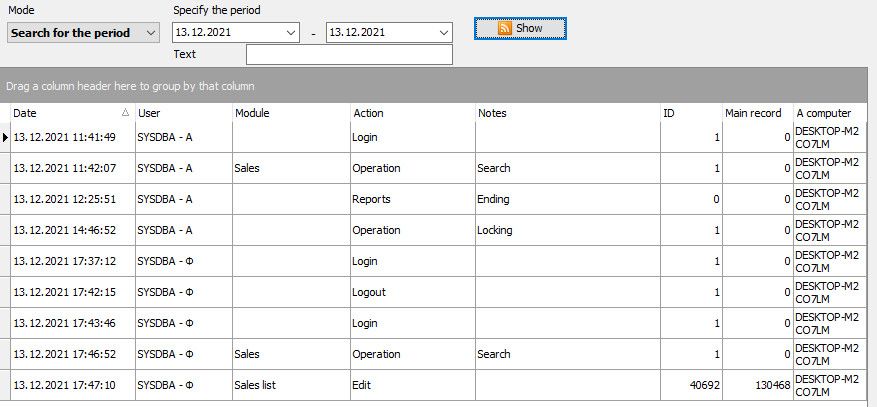The height and width of the screenshot is (407, 877).
Task: Click into the Text search field
Action: pyautogui.click(x=349, y=55)
